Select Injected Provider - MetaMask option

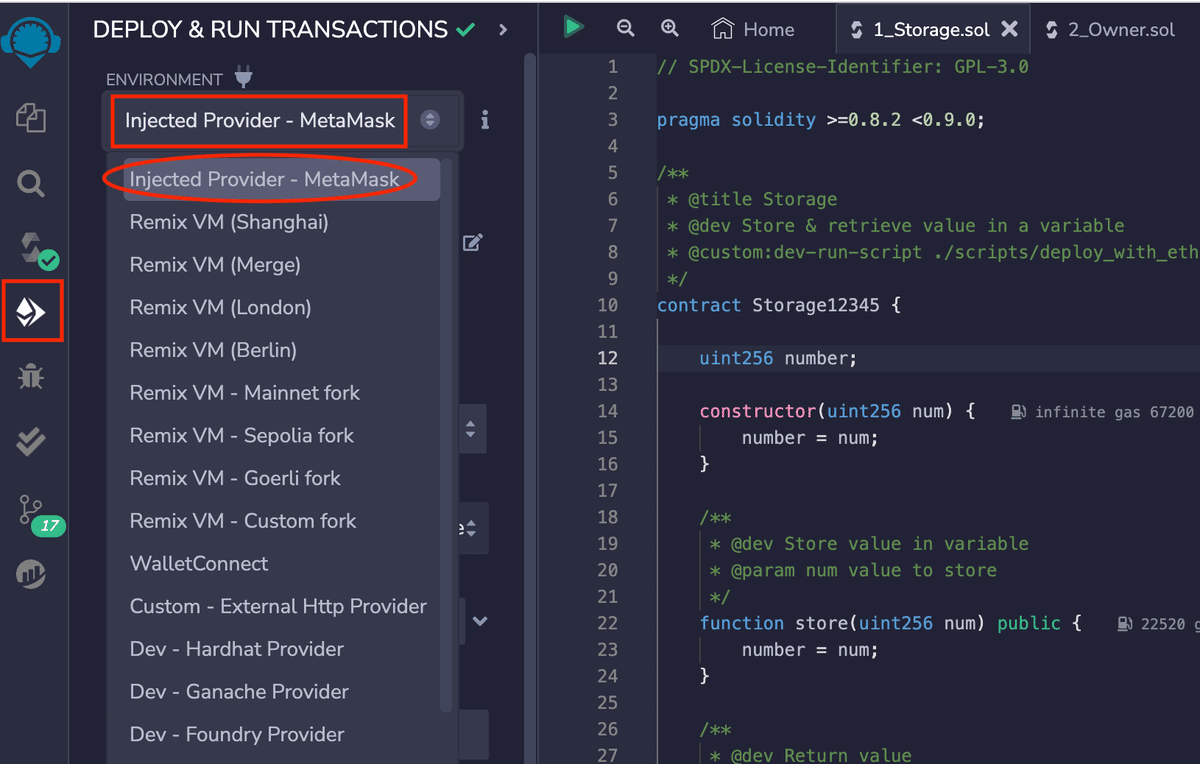[281, 179]
